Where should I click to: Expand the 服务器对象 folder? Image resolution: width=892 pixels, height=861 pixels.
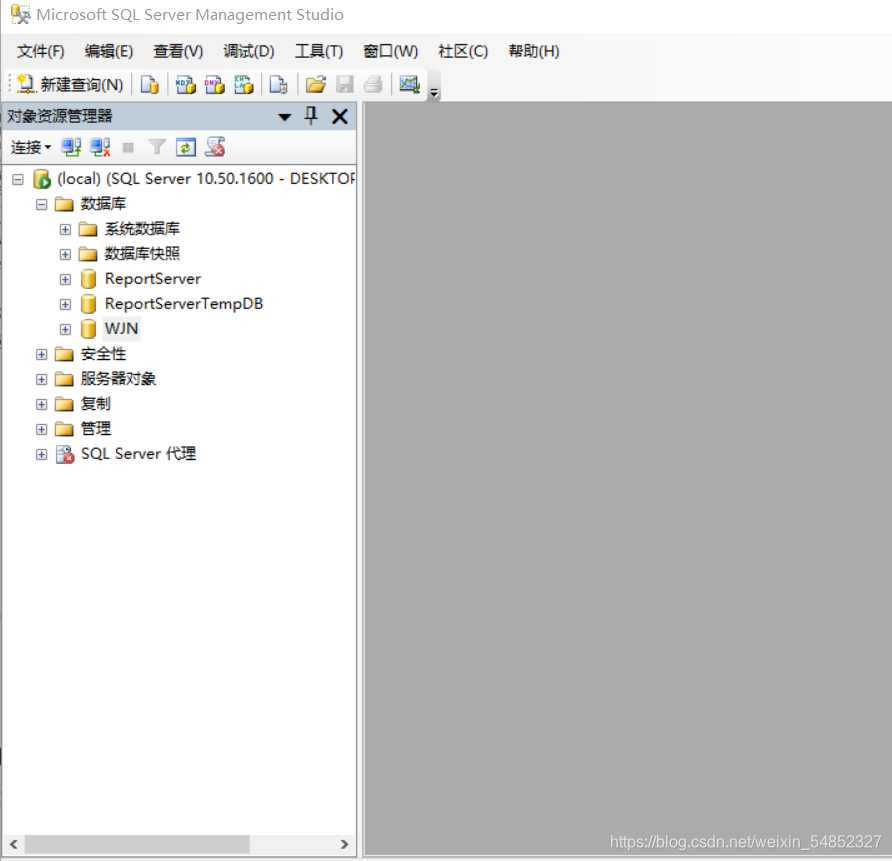[x=42, y=379]
